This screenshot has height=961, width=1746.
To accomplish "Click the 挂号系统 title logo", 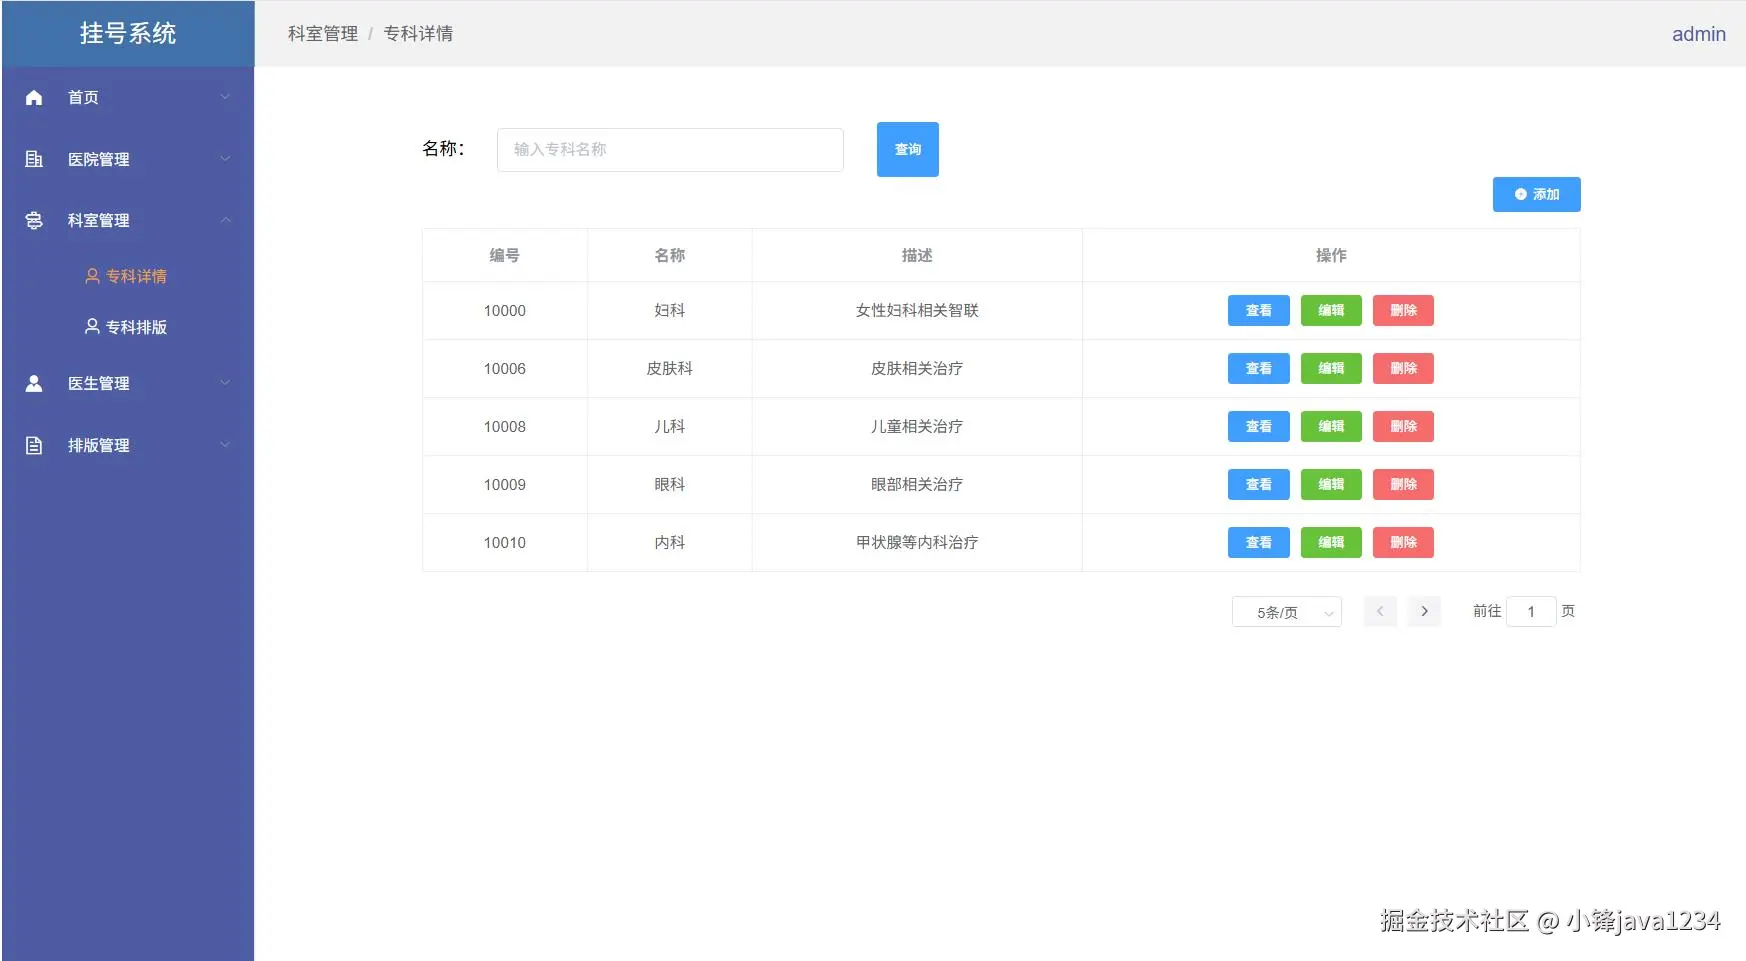I will coord(128,33).
